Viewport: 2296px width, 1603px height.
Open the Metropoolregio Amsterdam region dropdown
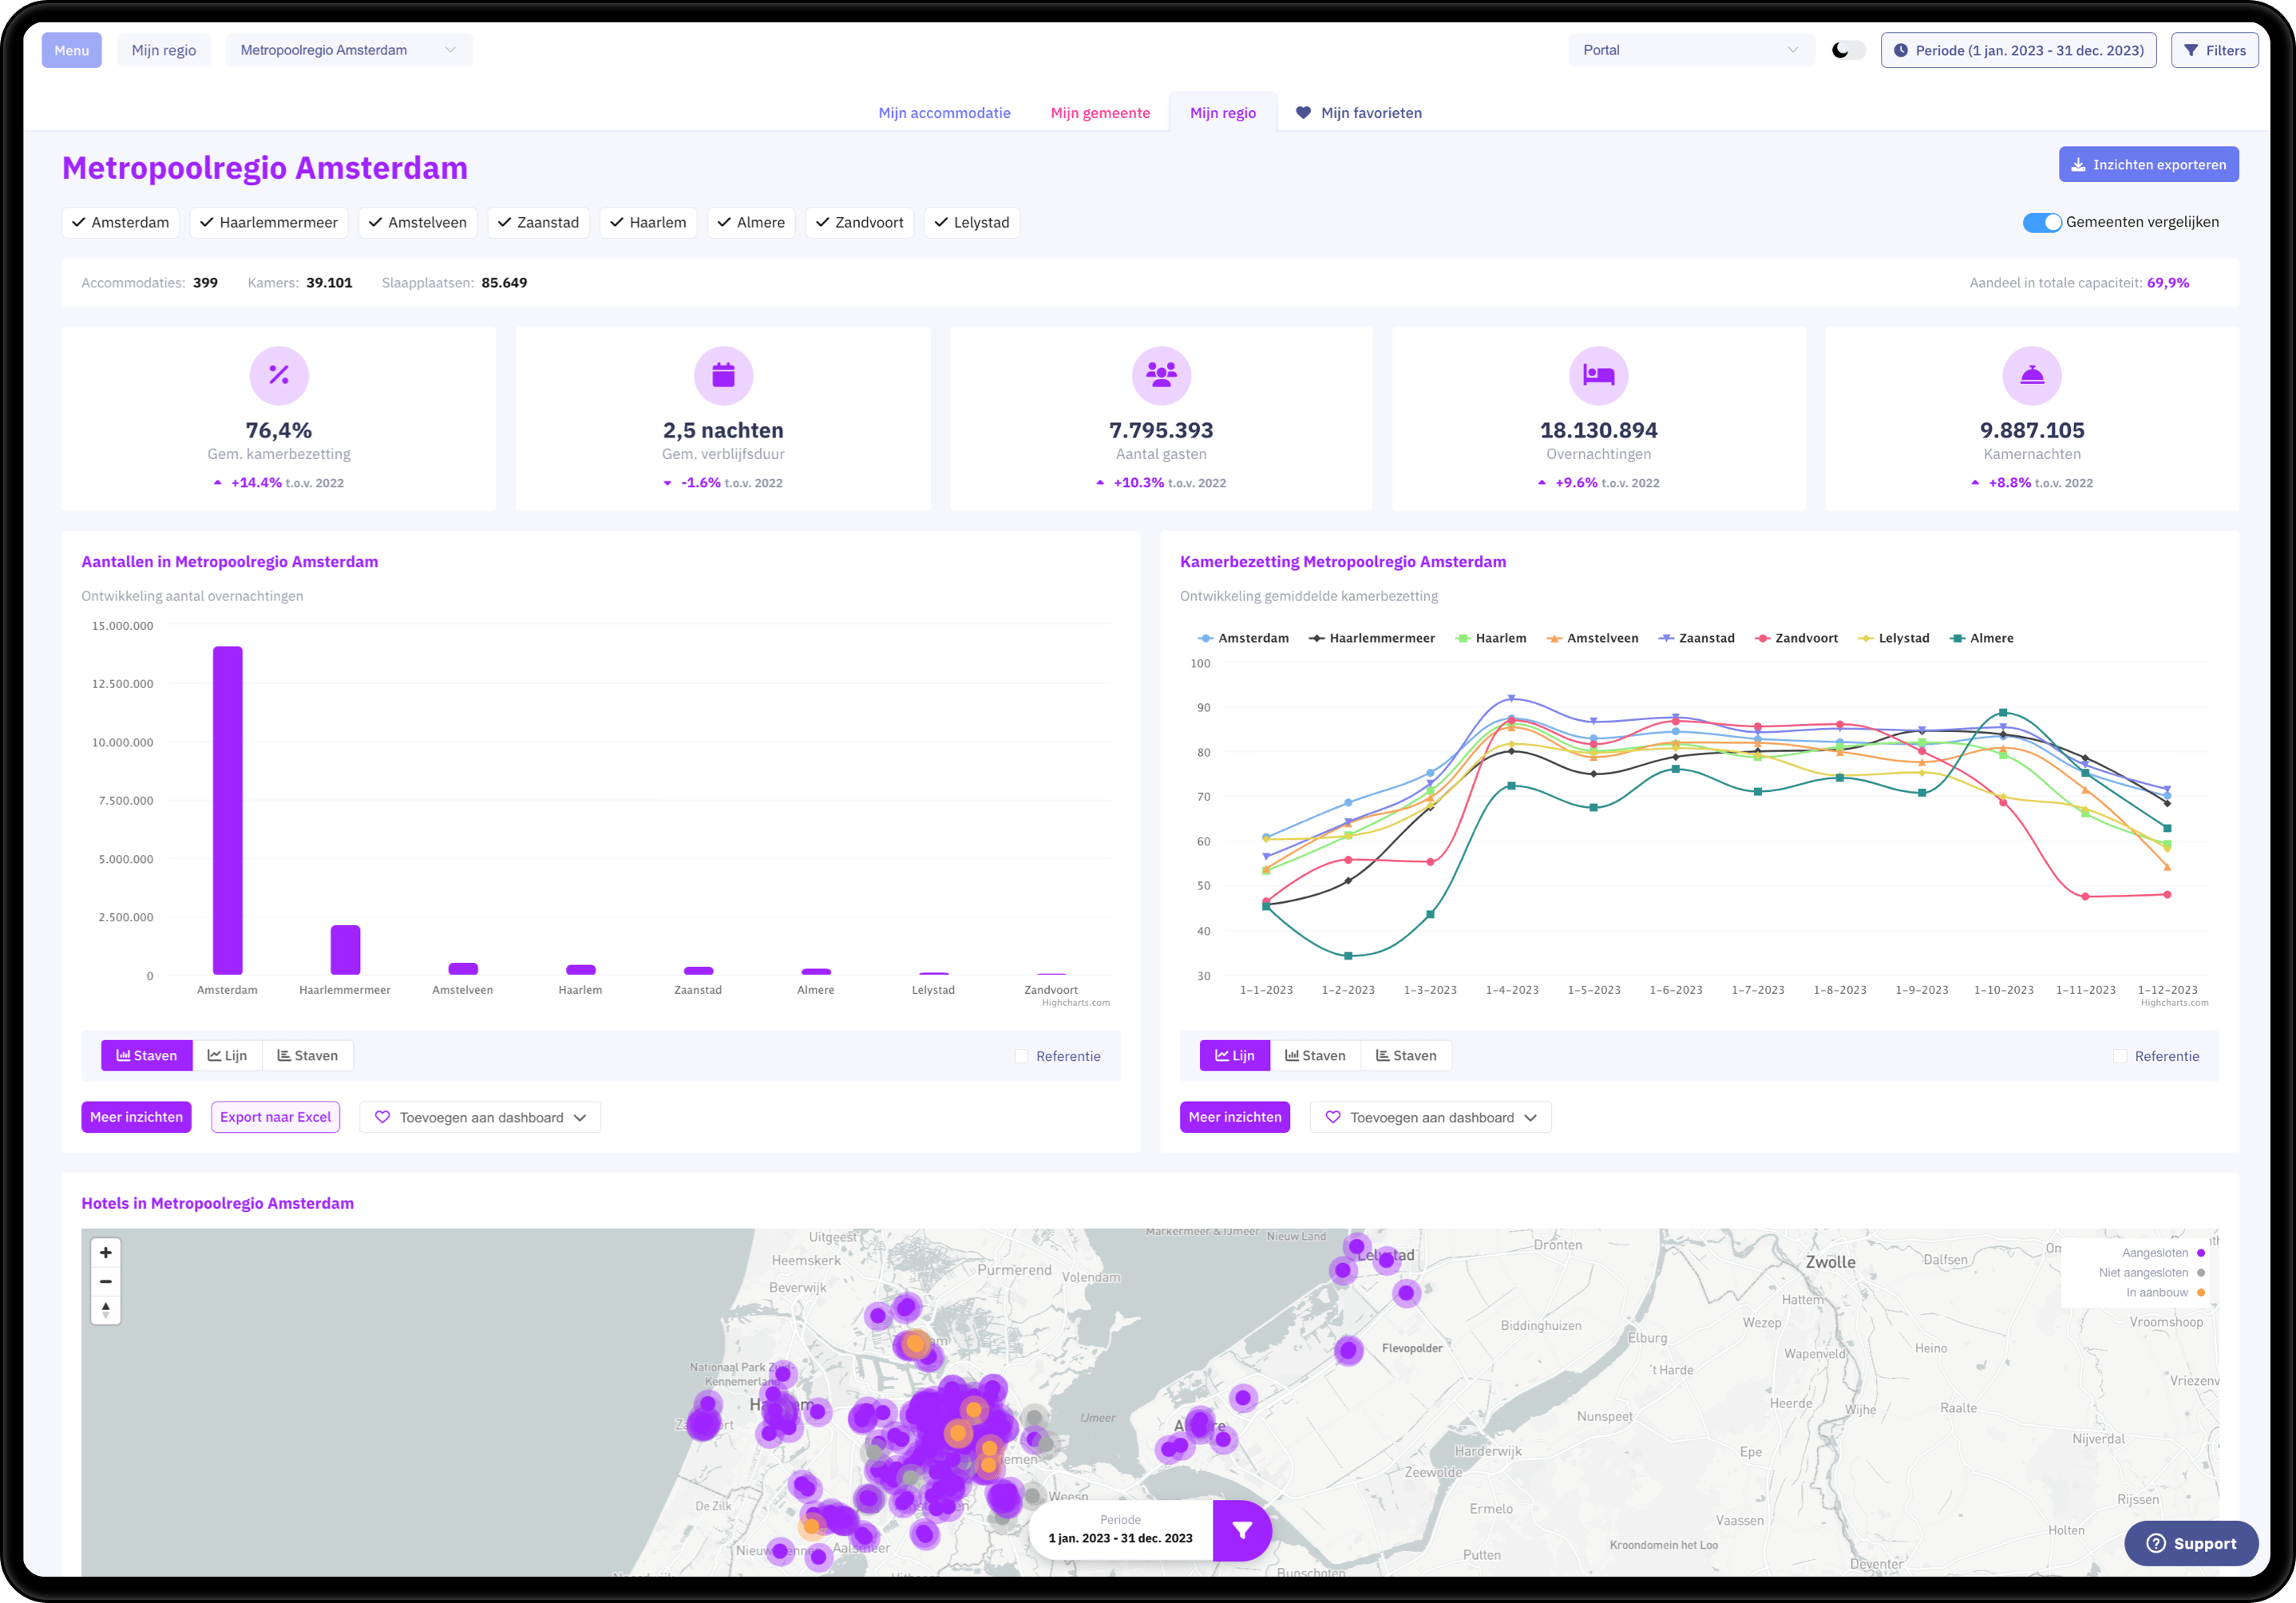[x=349, y=50]
